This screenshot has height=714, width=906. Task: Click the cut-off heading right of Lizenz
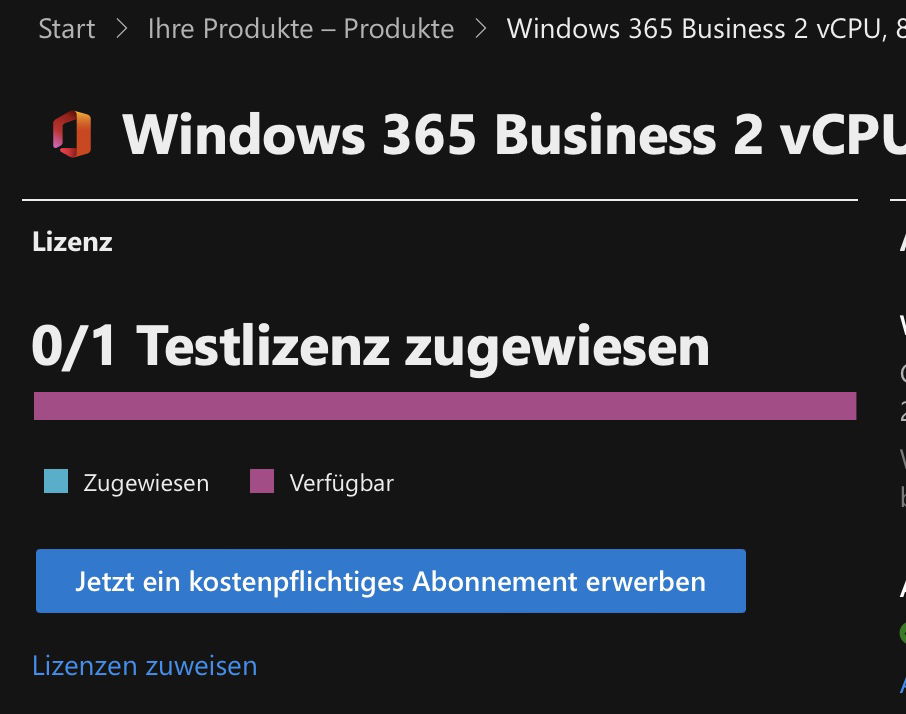pos(903,241)
